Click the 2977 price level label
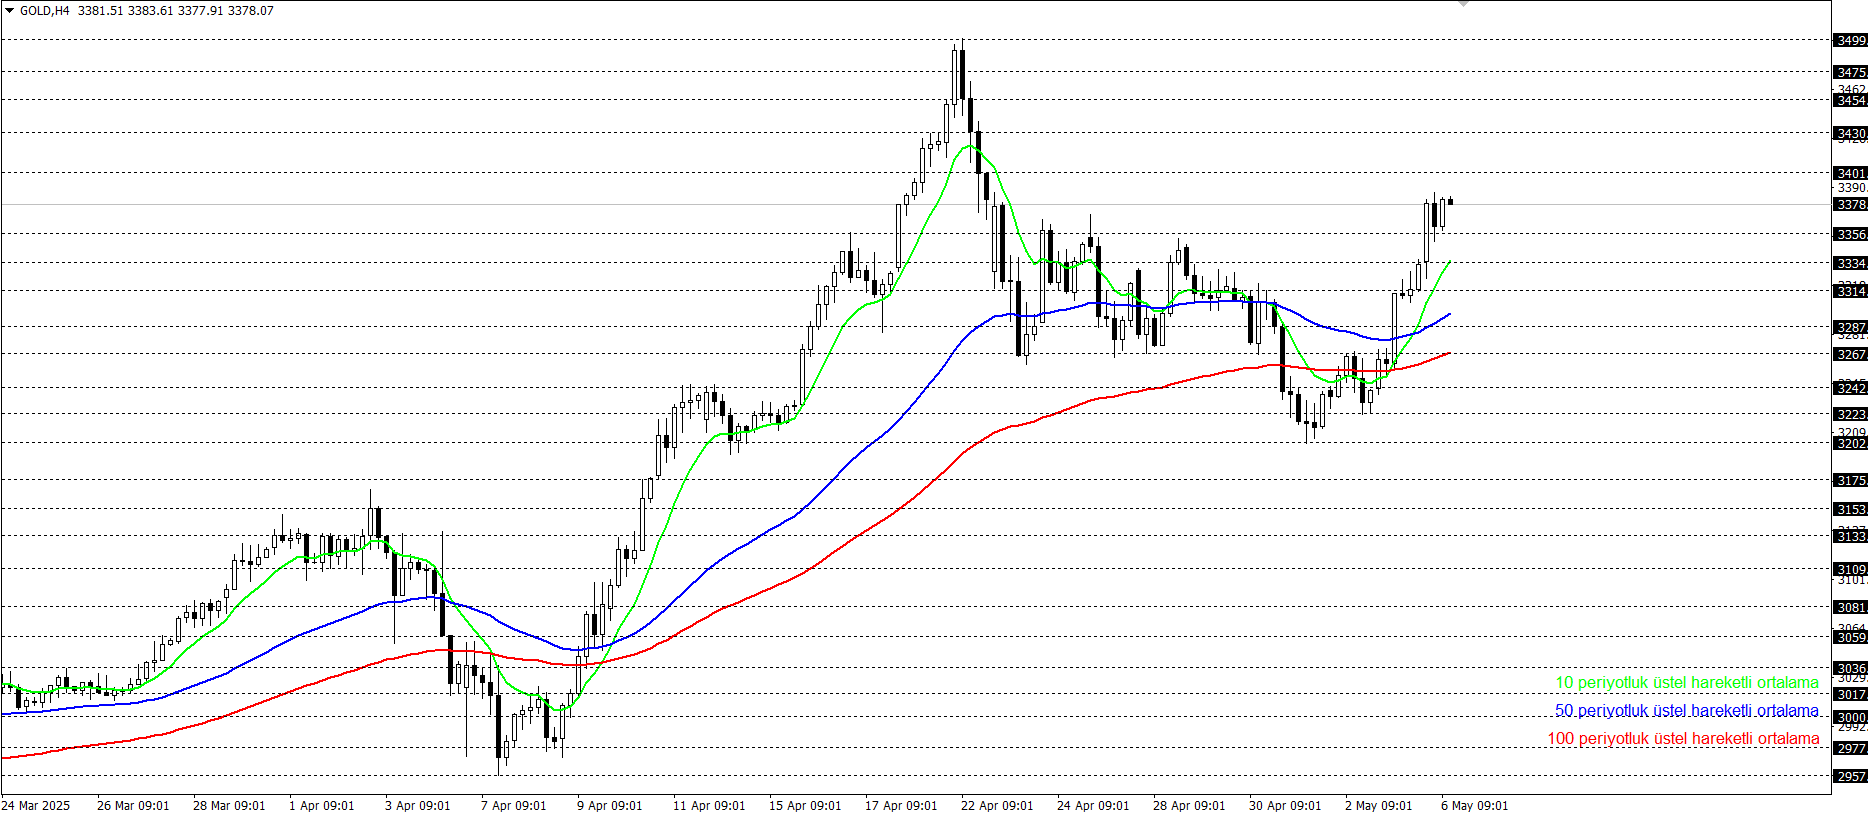The image size is (1868, 818). (1850, 749)
